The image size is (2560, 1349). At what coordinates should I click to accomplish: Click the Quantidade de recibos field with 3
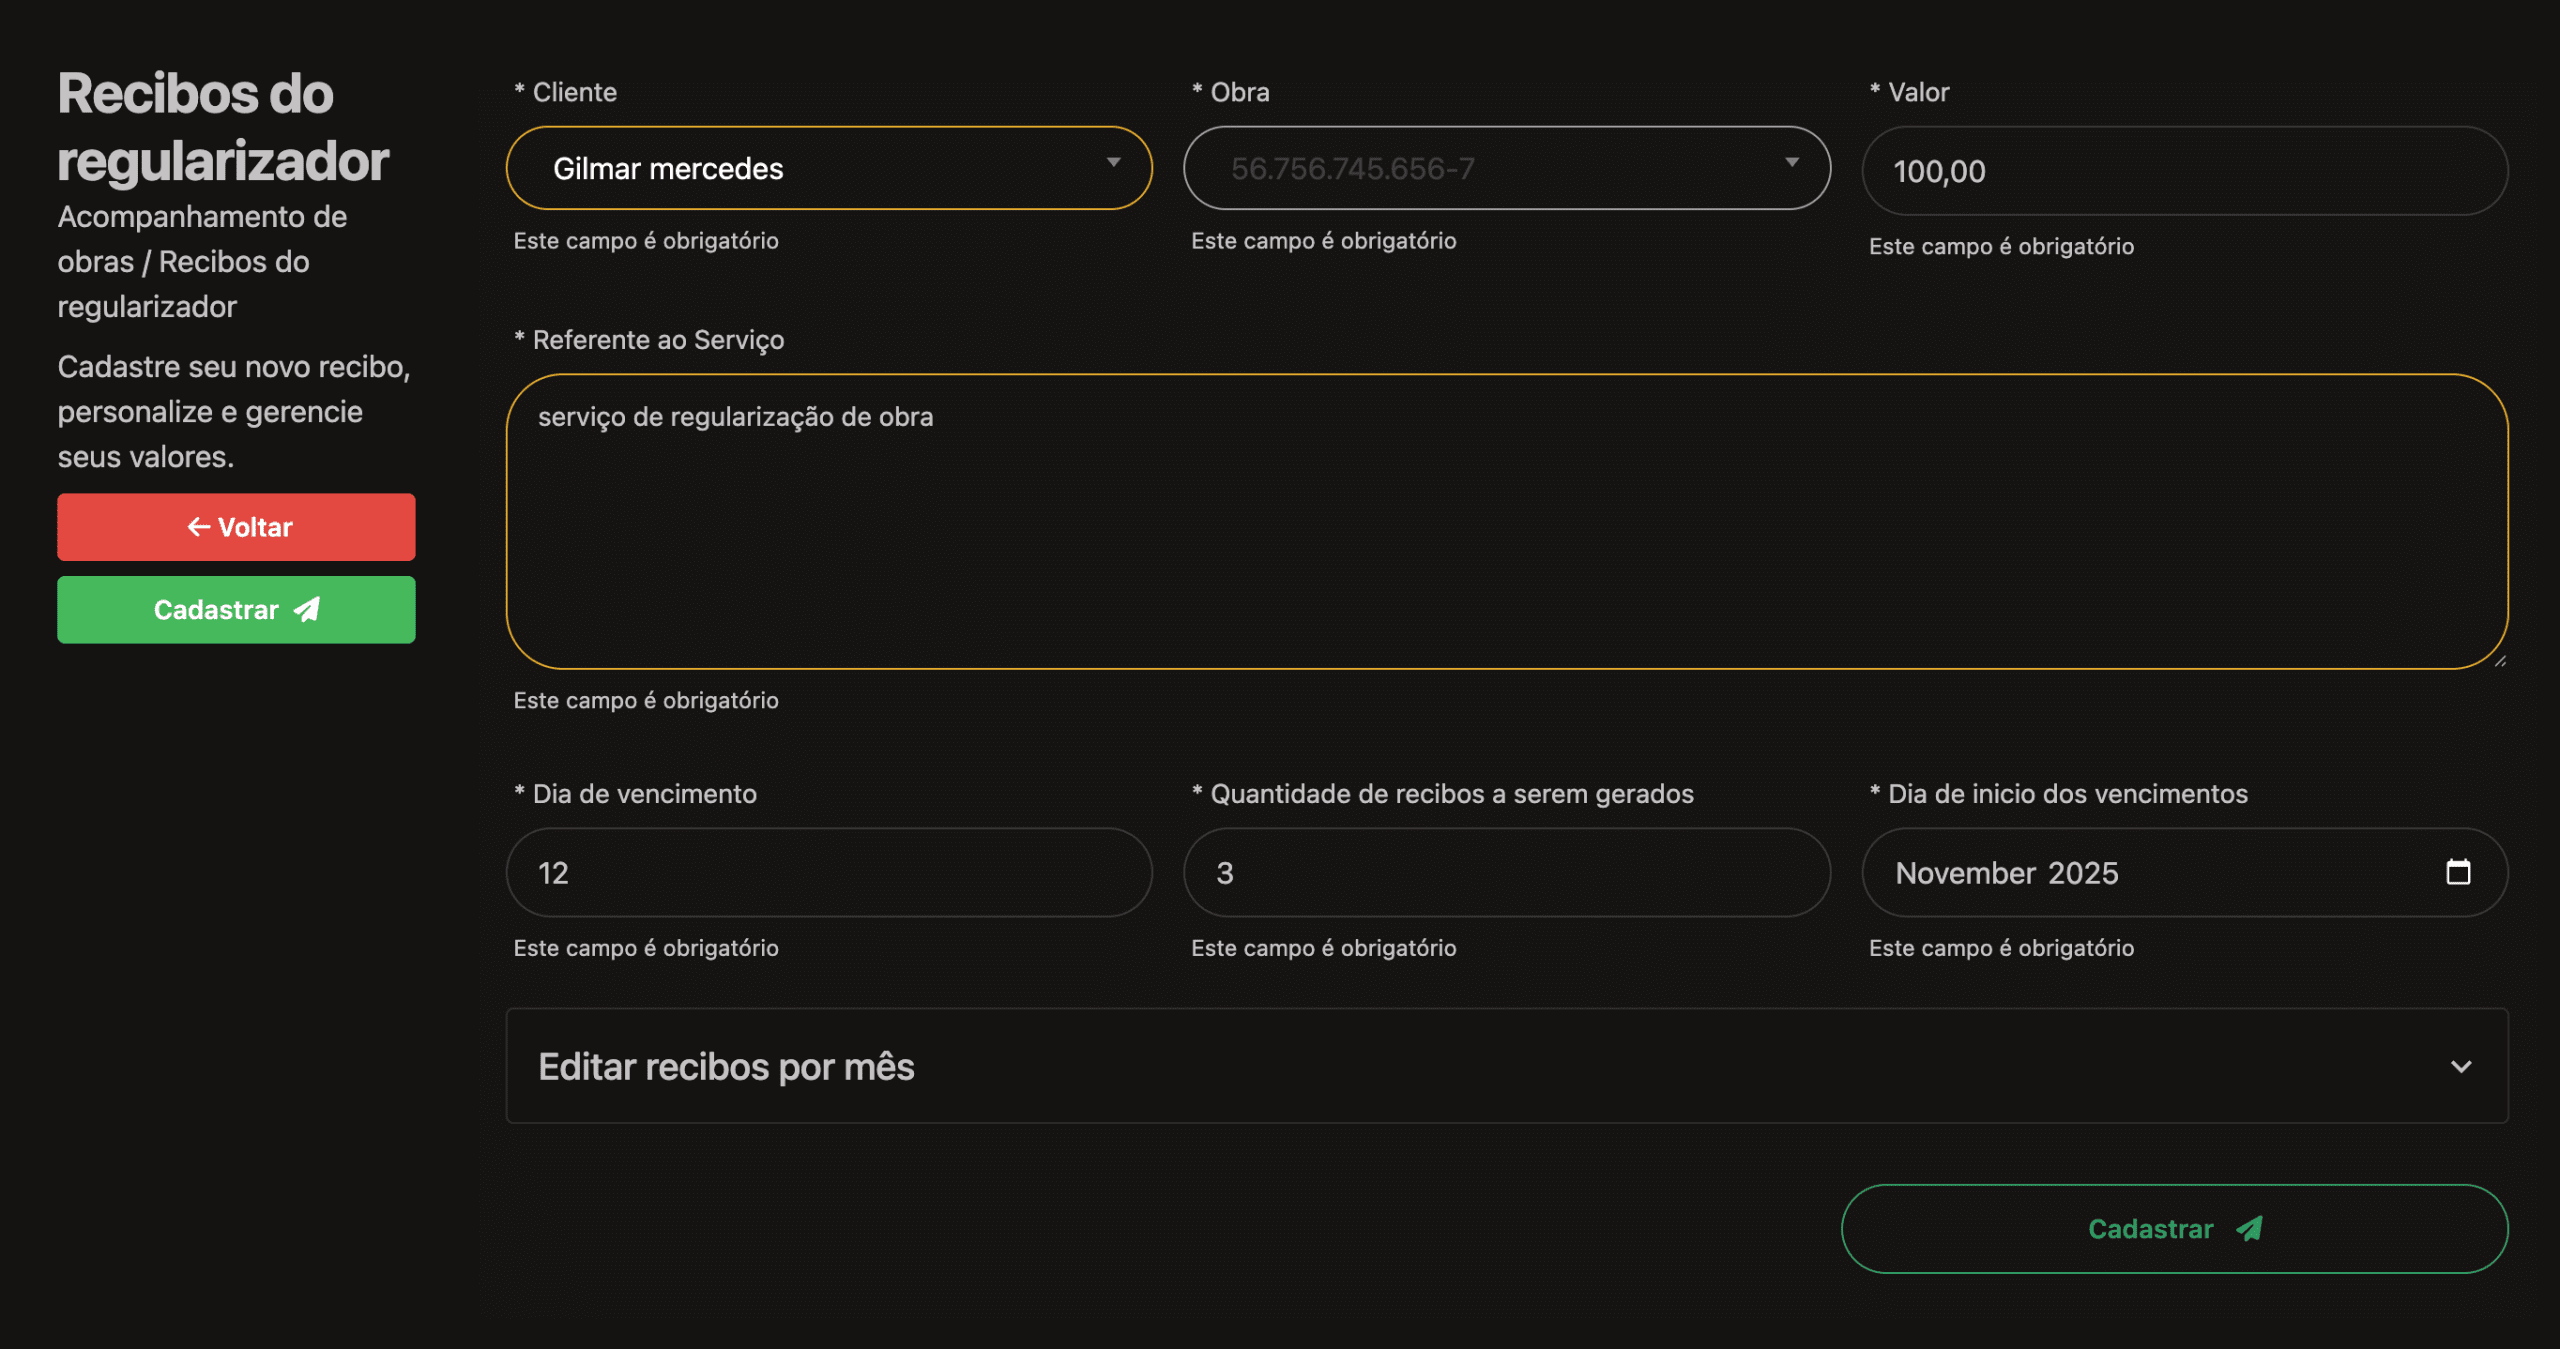coord(1506,872)
